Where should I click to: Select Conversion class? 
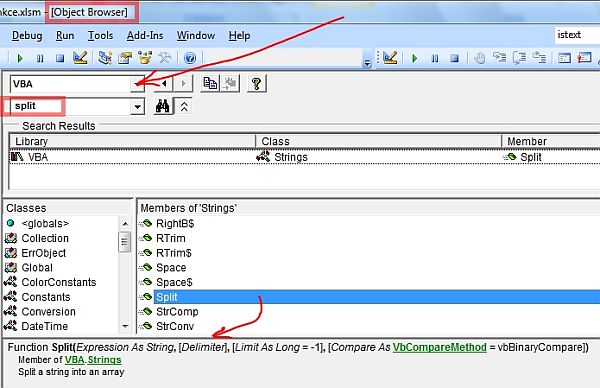tap(49, 311)
